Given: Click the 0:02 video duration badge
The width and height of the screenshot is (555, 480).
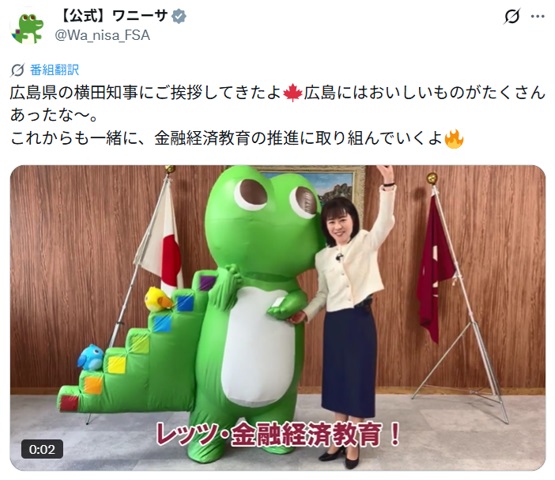Looking at the screenshot, I should [x=42, y=449].
